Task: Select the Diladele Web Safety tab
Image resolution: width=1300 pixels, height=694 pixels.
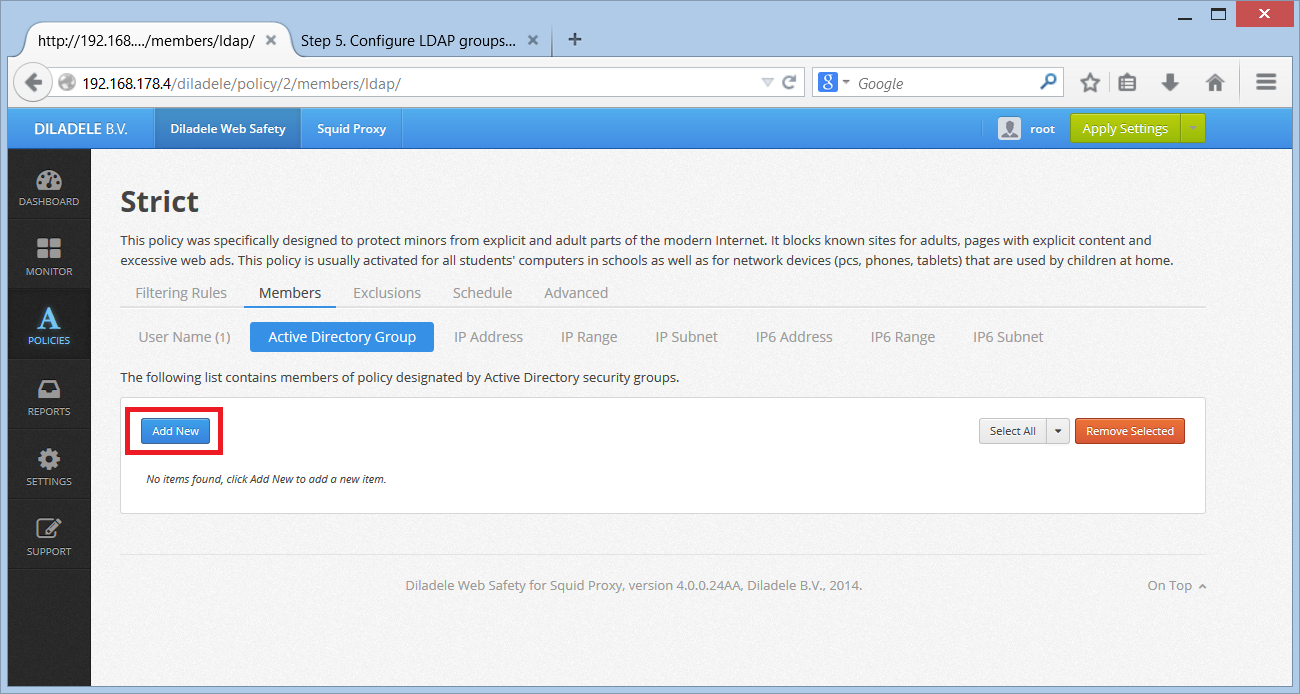Action: coord(227,129)
